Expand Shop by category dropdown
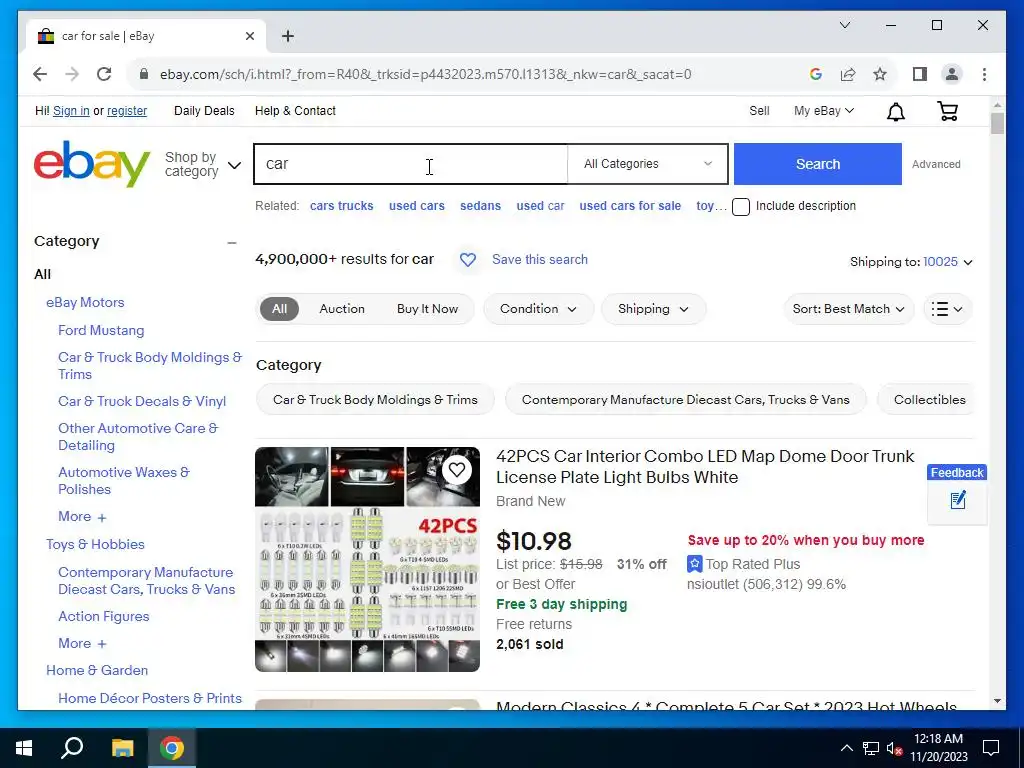Screen dimensions: 1024x768 [x=202, y=165]
